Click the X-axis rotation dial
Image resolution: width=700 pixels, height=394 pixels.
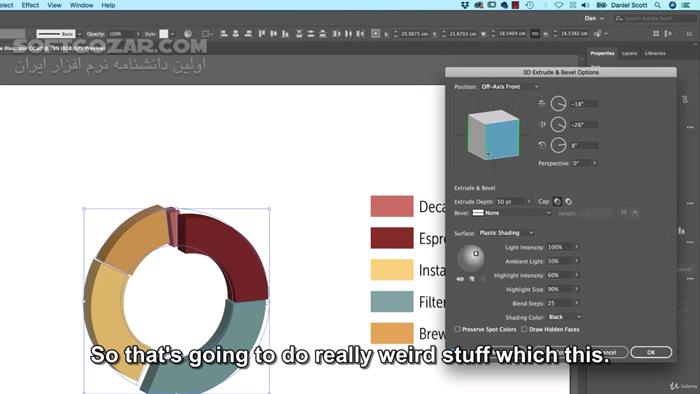[x=558, y=104]
